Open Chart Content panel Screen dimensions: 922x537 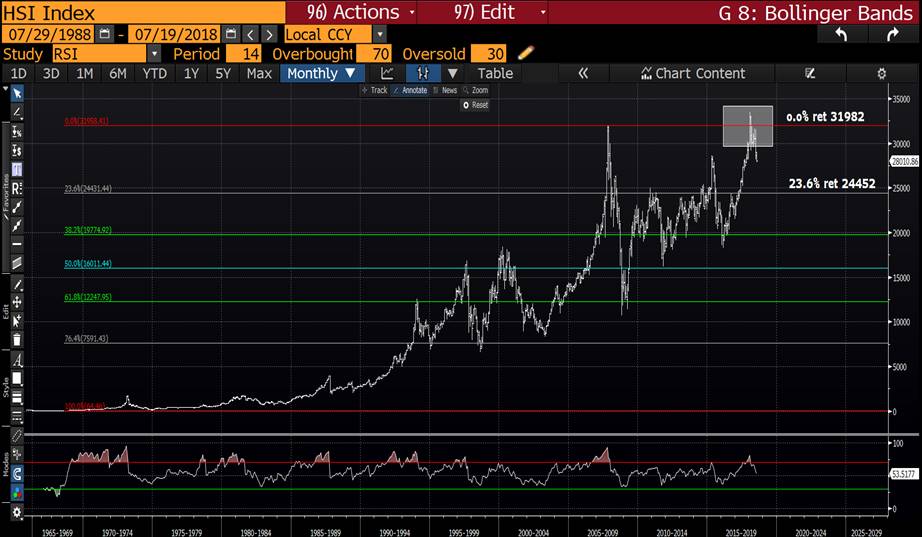click(693, 74)
